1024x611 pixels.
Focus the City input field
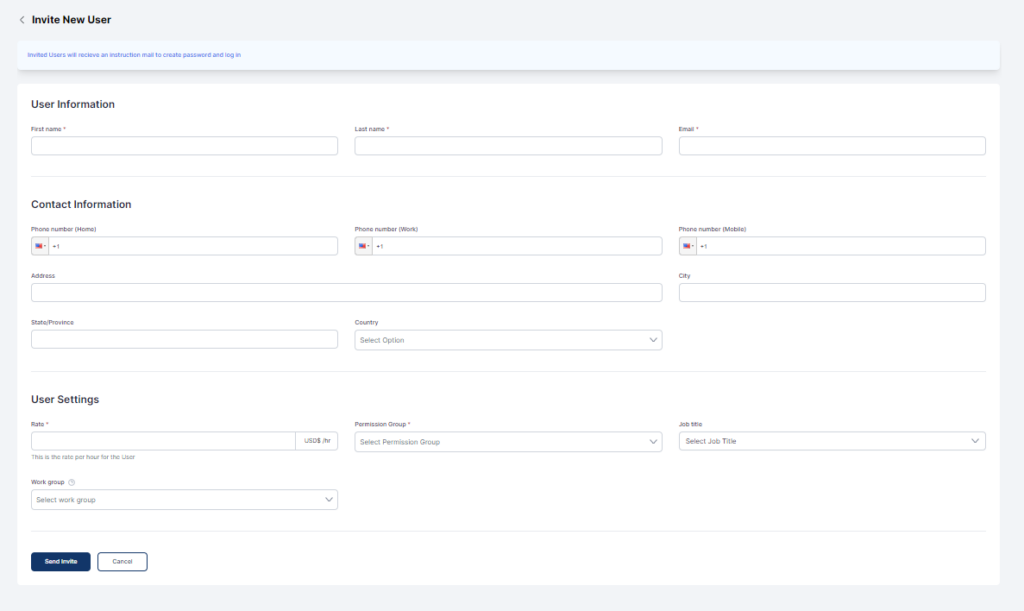pos(832,293)
